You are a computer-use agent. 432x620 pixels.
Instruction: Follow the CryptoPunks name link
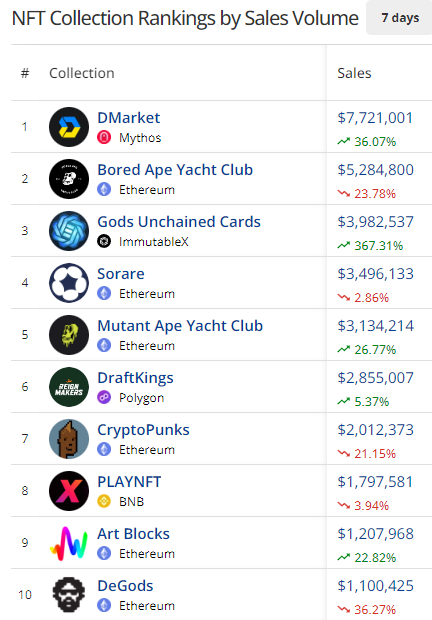[x=143, y=430]
